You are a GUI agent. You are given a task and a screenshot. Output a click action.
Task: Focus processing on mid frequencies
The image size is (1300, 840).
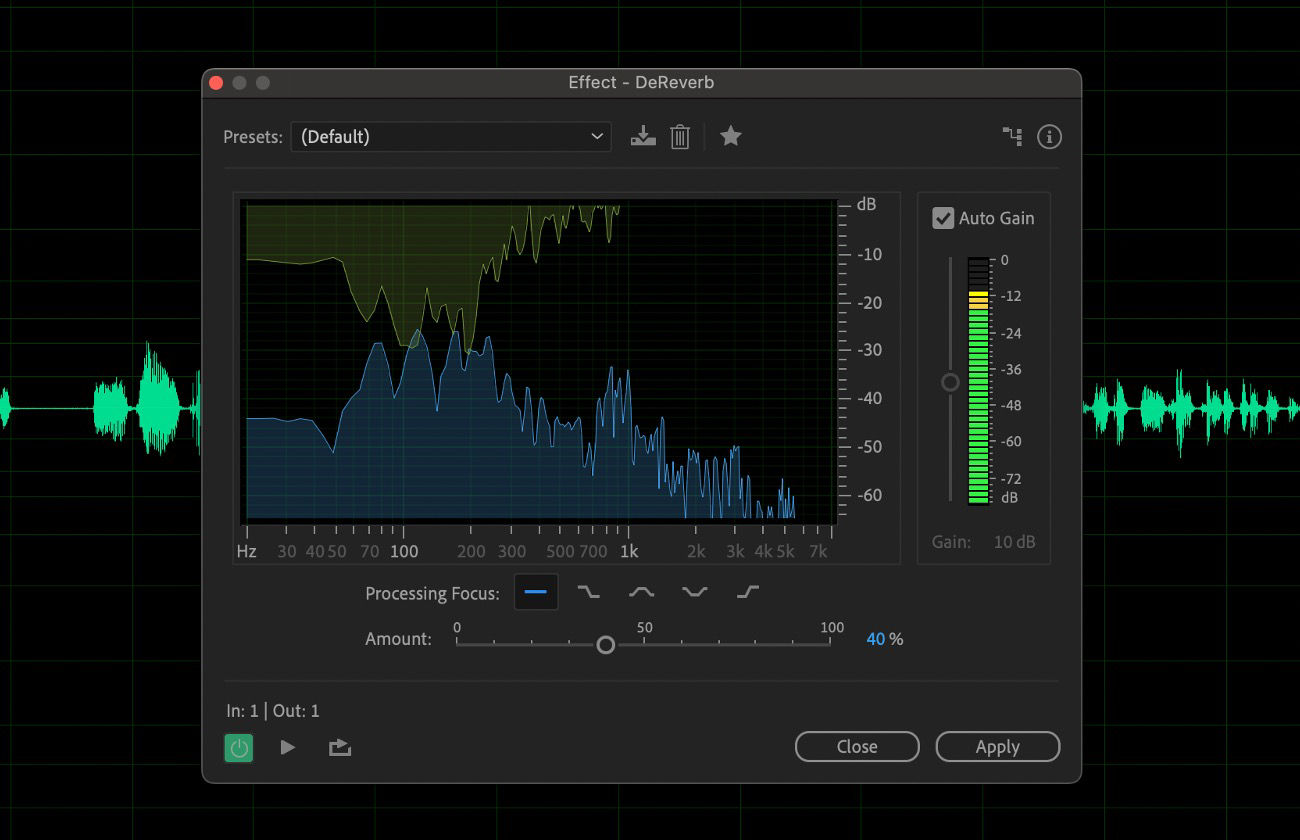click(640, 592)
